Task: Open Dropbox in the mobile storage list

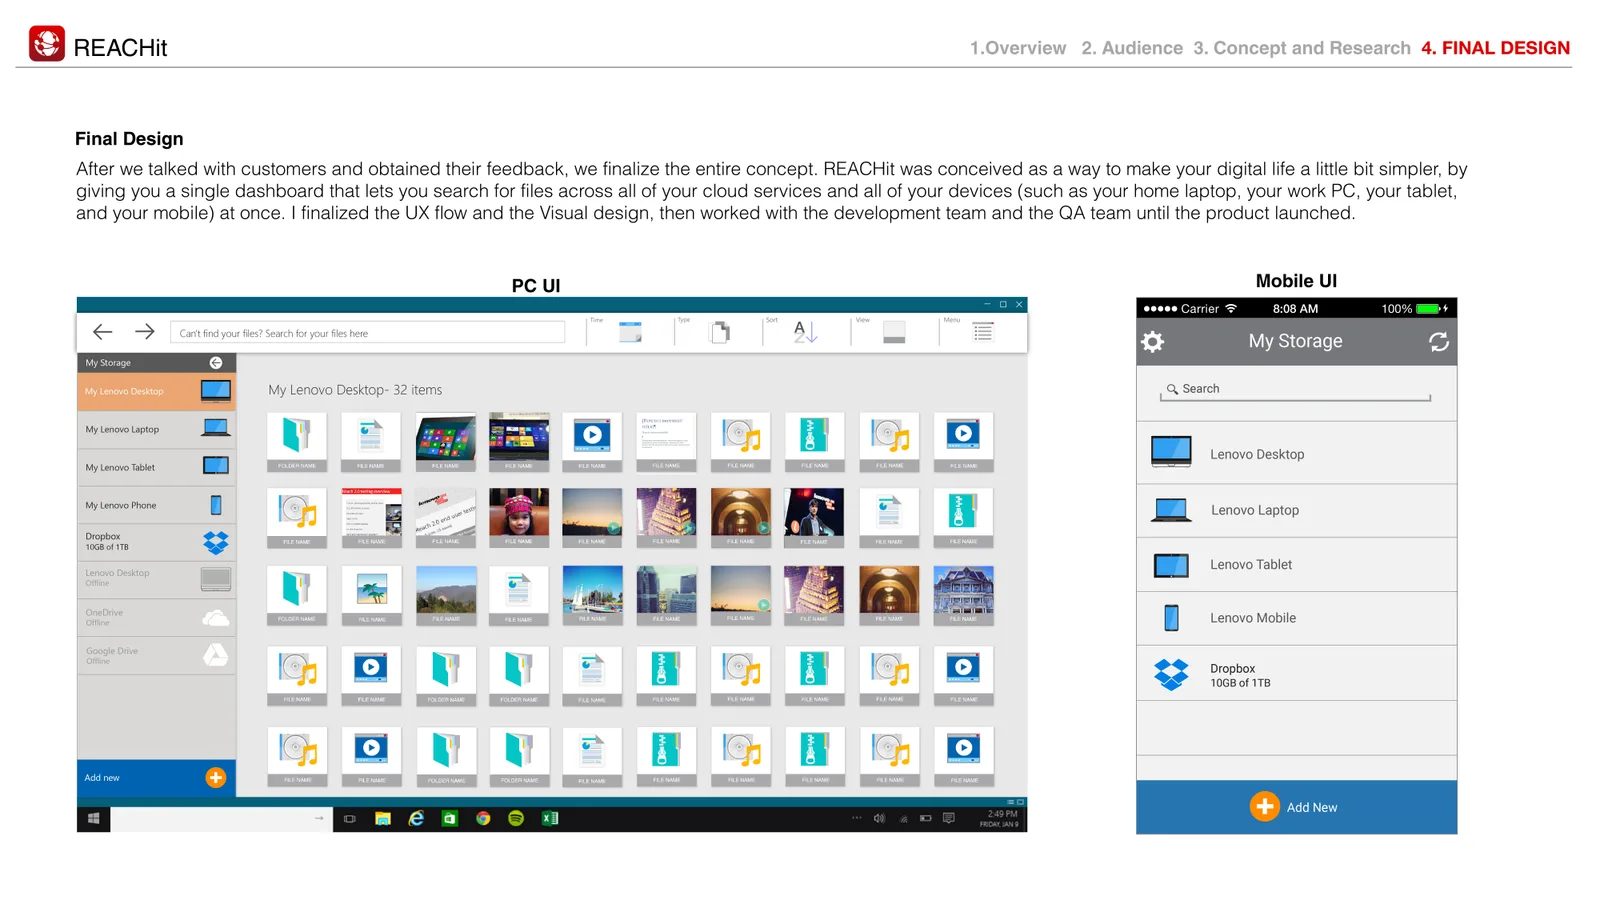Action: 1296,674
